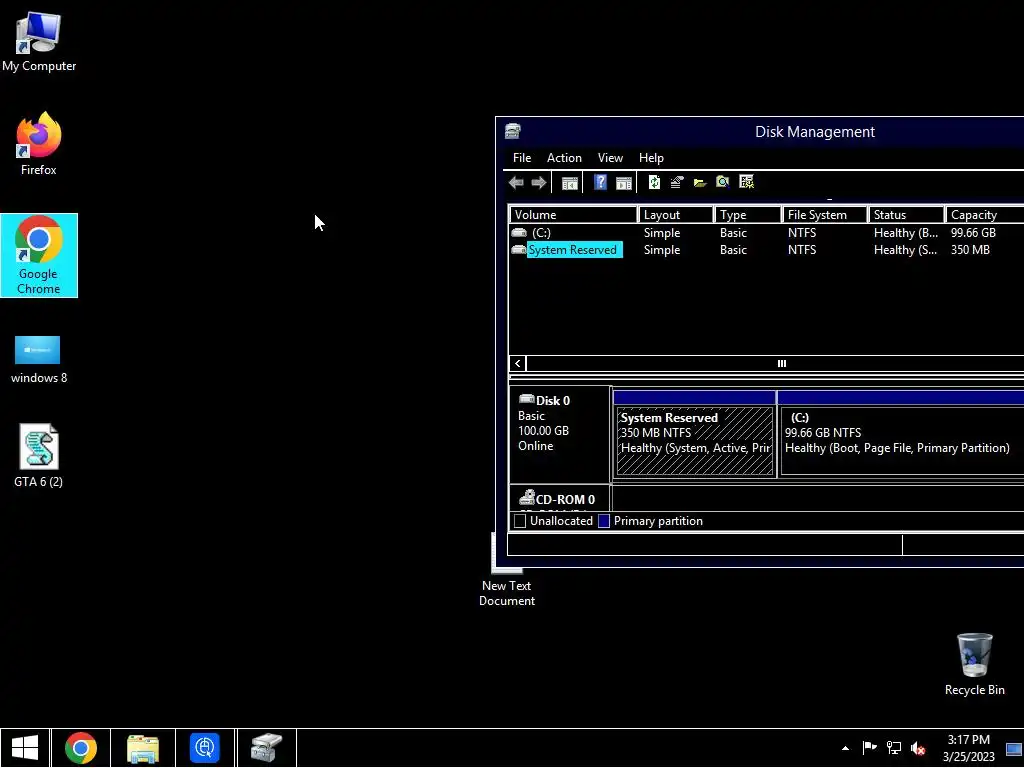Open the Action menu
This screenshot has height=768, width=1024.
click(564, 158)
